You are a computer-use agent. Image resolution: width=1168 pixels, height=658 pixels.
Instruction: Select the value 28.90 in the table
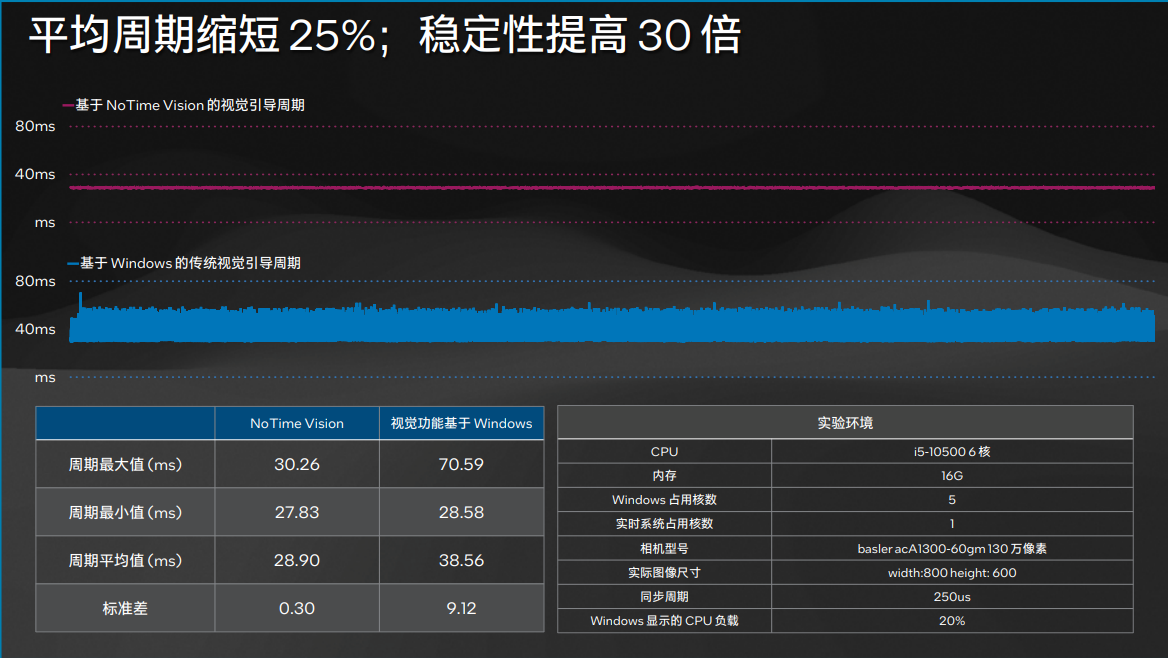(296, 560)
